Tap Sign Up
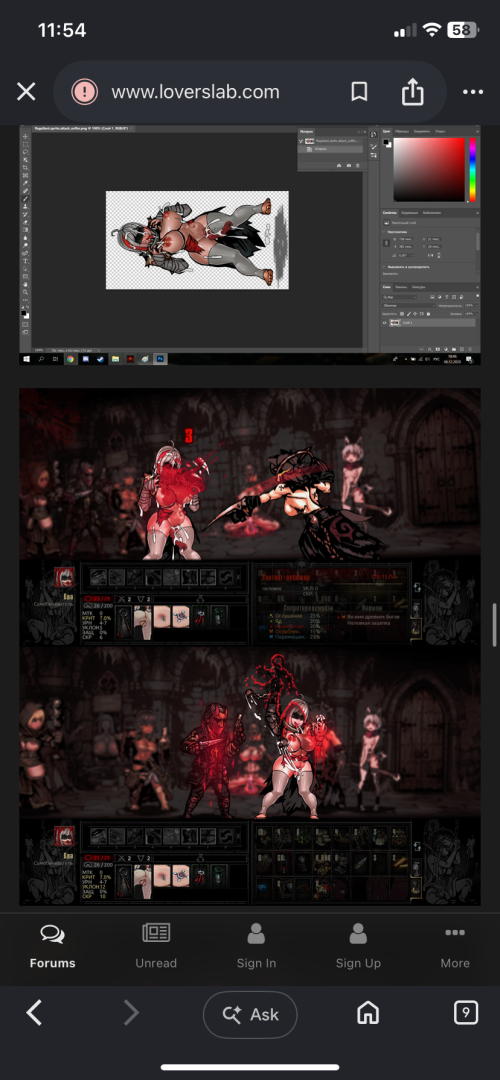The width and height of the screenshot is (500, 1080). pyautogui.click(x=358, y=946)
